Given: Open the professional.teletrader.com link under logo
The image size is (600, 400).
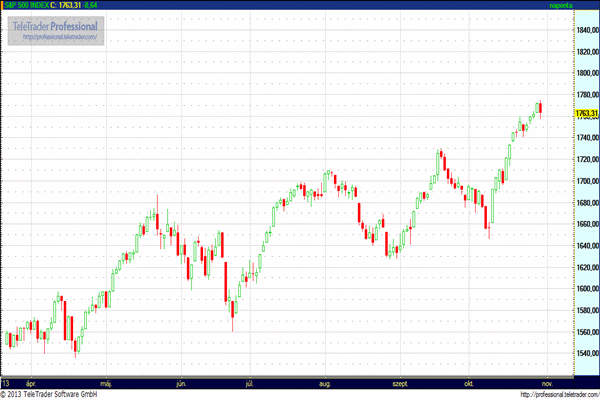Looking at the screenshot, I should [60, 37].
